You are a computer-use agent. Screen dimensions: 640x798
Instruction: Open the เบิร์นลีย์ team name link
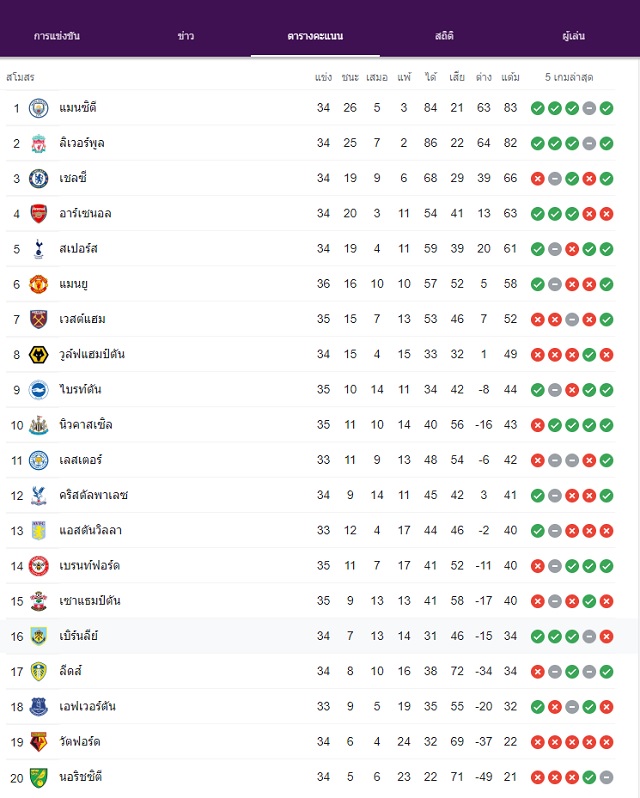(78, 636)
